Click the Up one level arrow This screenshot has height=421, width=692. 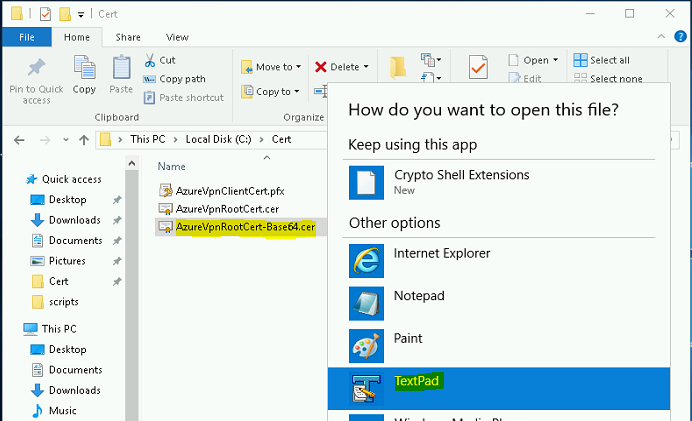tap(84, 140)
